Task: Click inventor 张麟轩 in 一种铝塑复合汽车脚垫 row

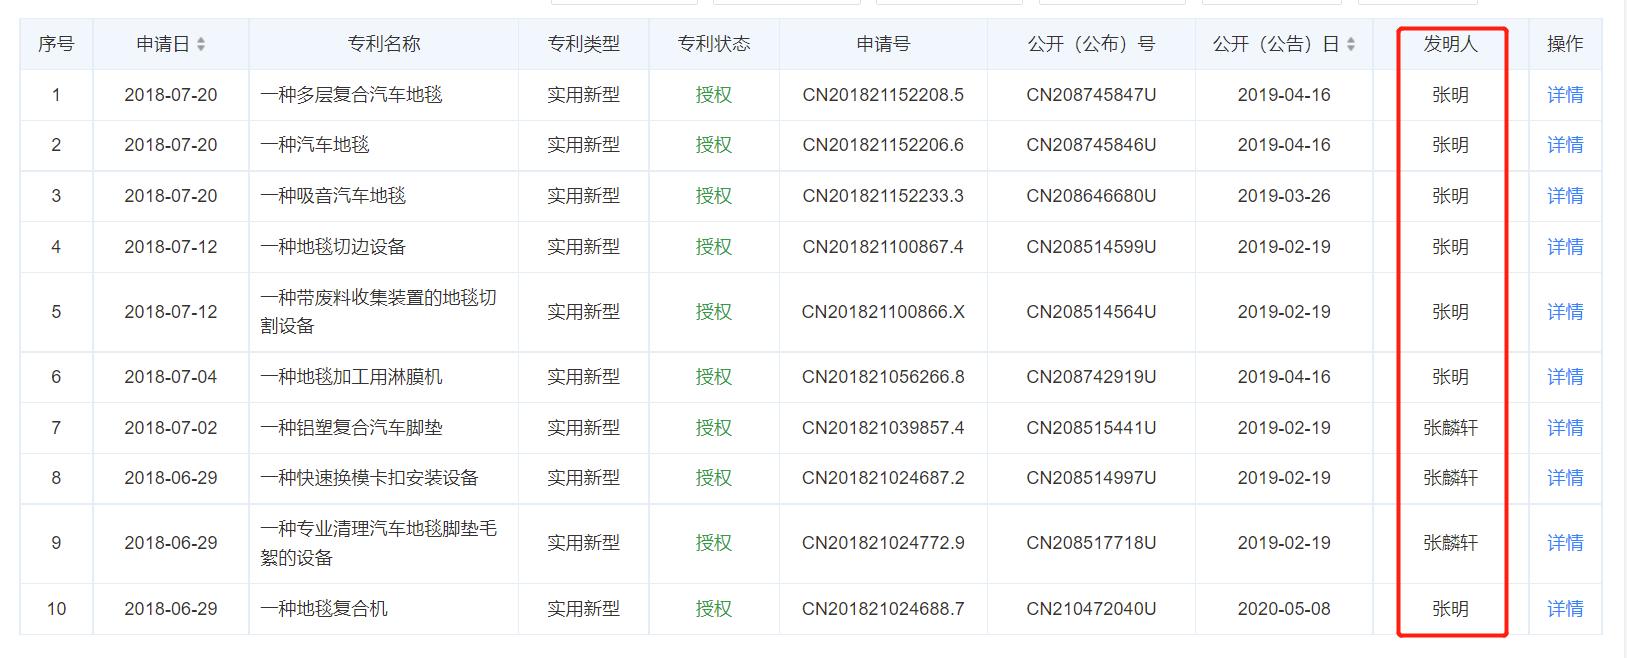Action: tap(1450, 428)
